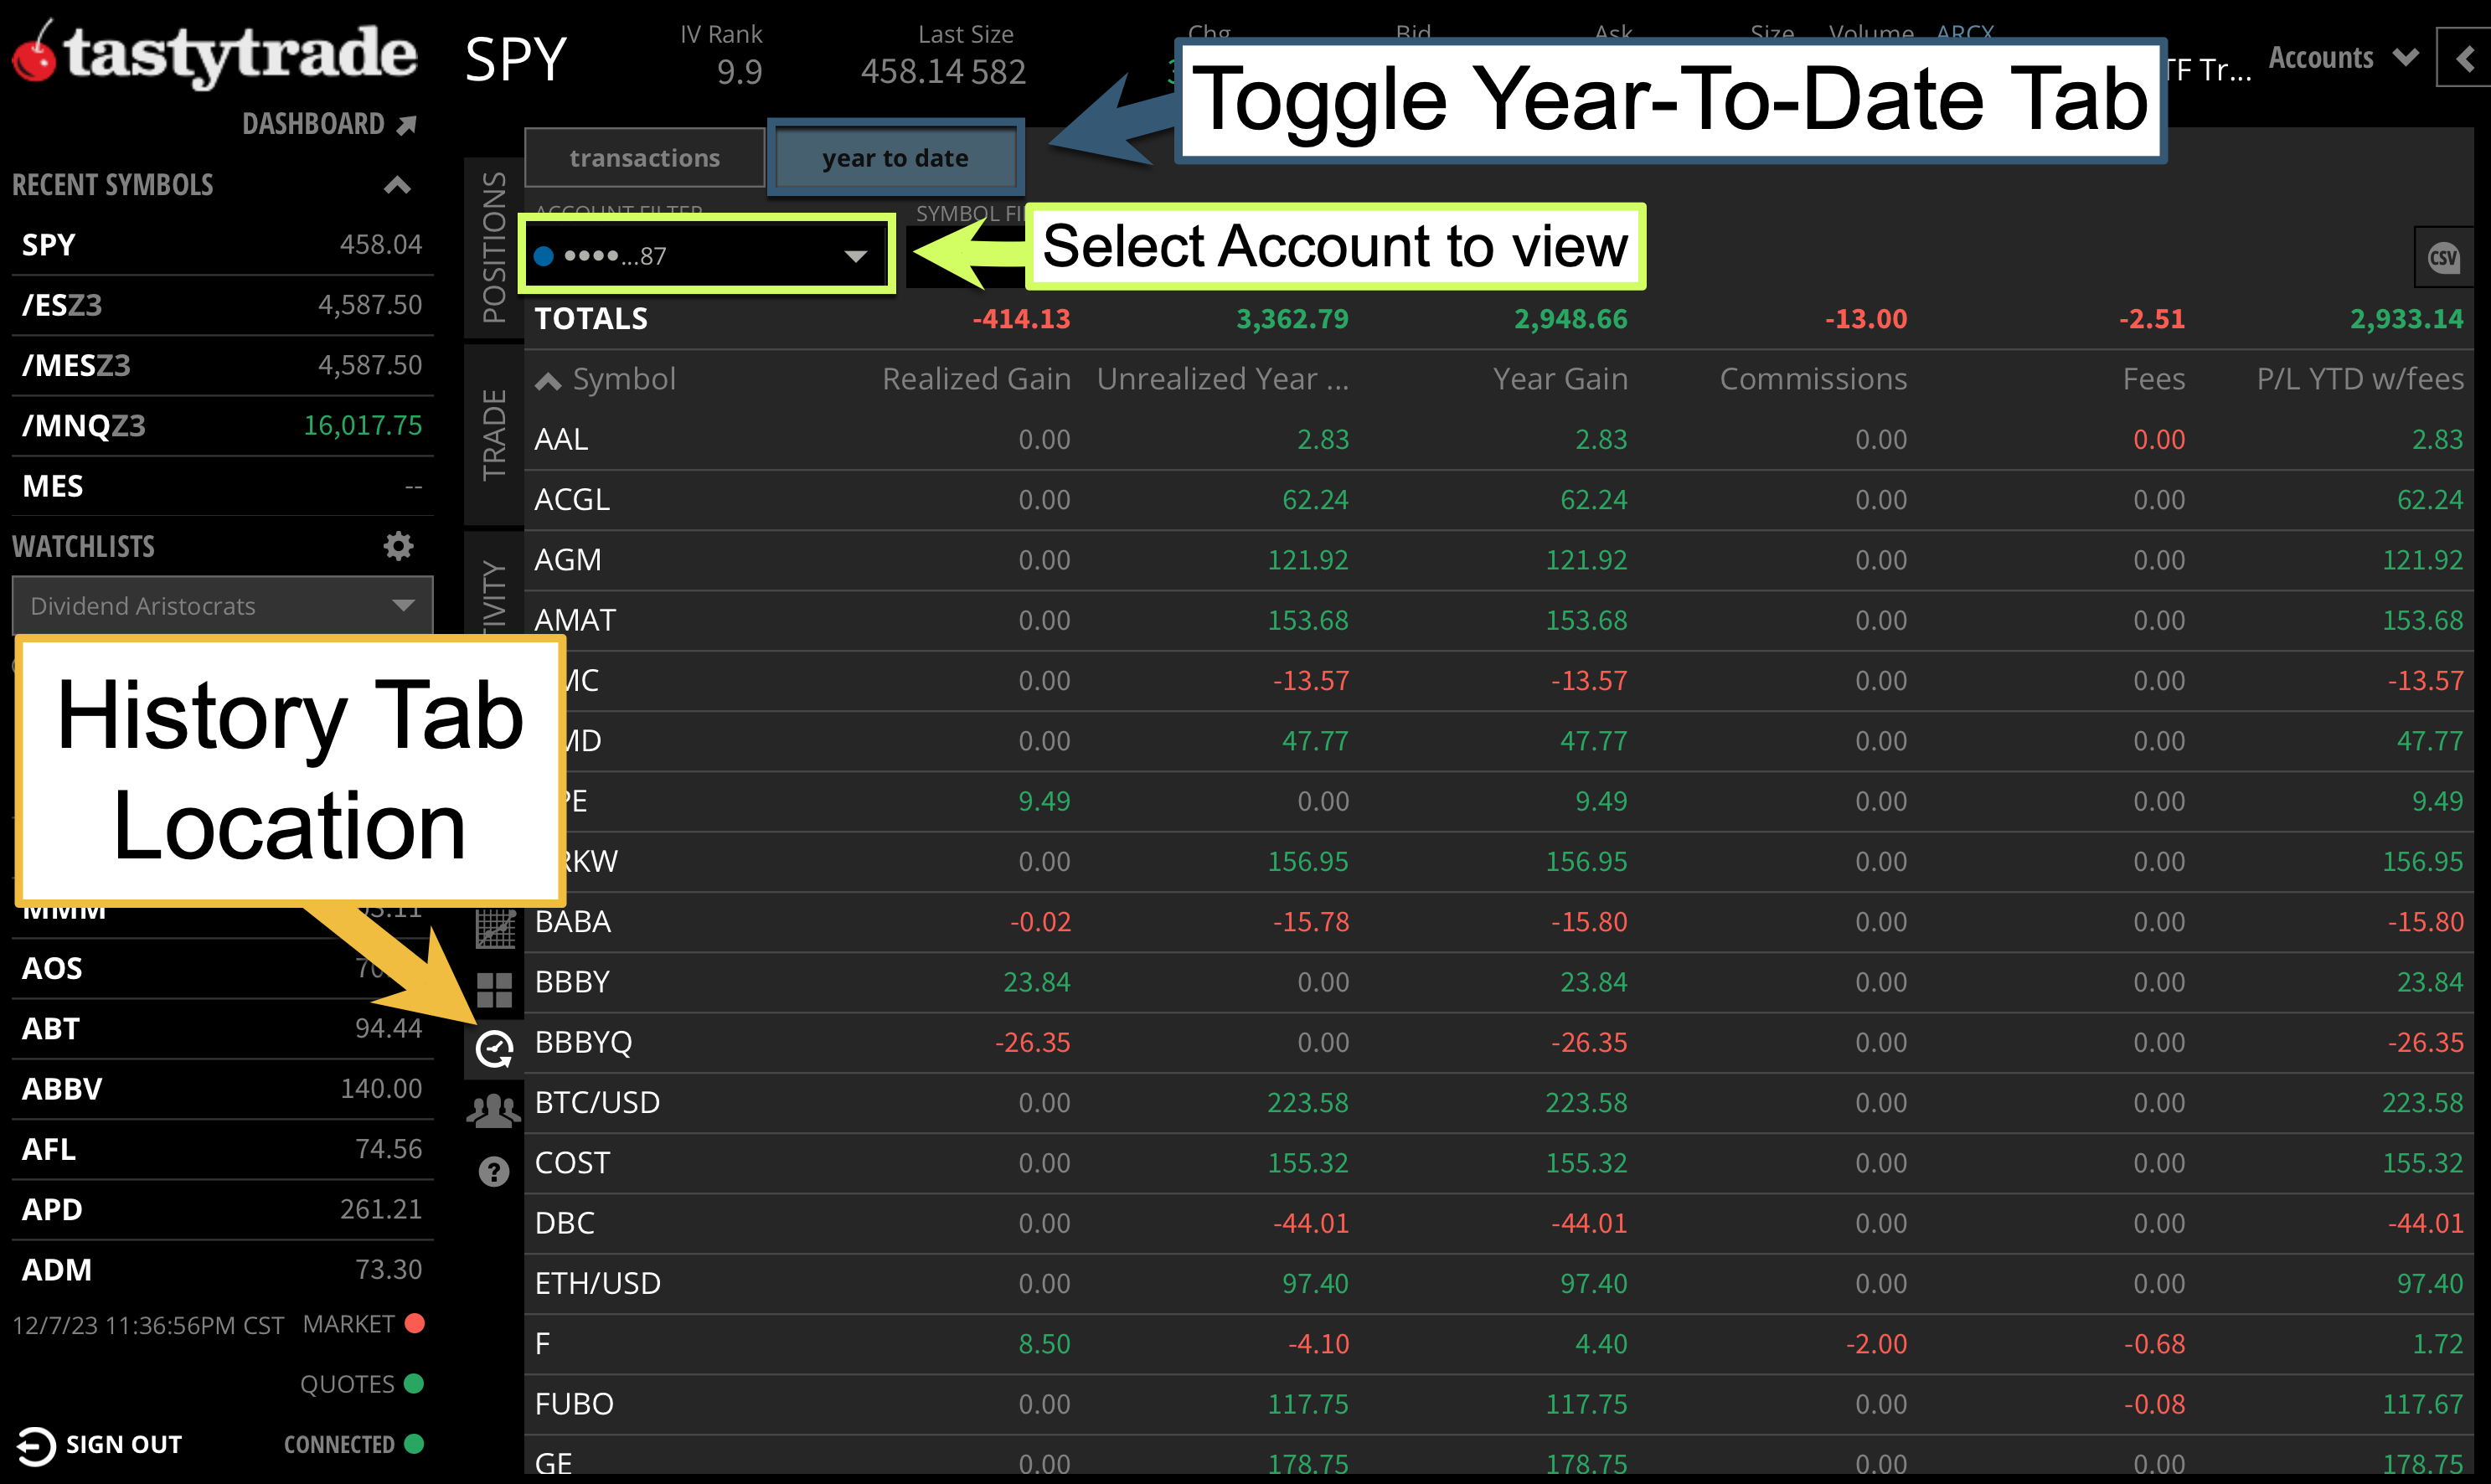
Task: Export the table using the CSV icon
Action: (2443, 257)
